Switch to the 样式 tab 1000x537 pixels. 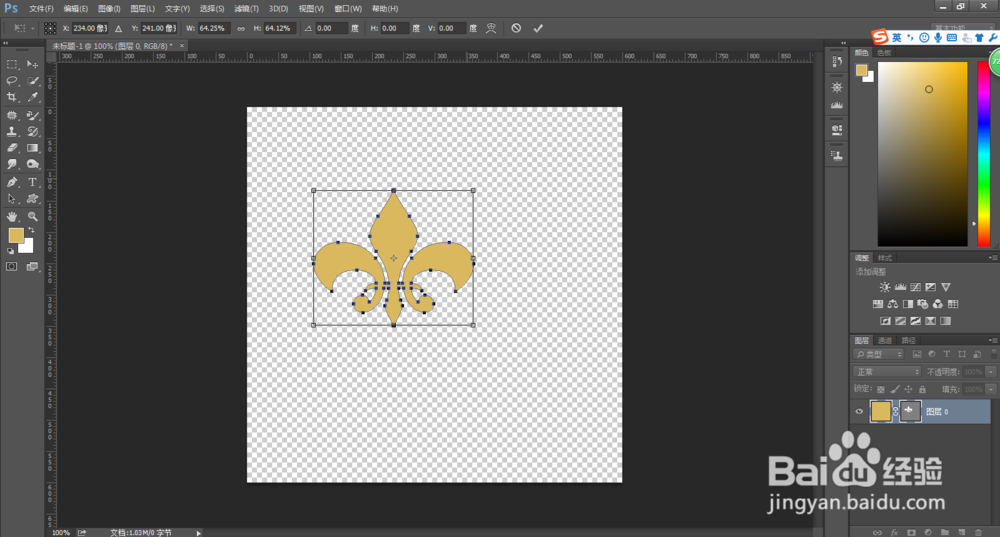pyautogui.click(x=885, y=258)
